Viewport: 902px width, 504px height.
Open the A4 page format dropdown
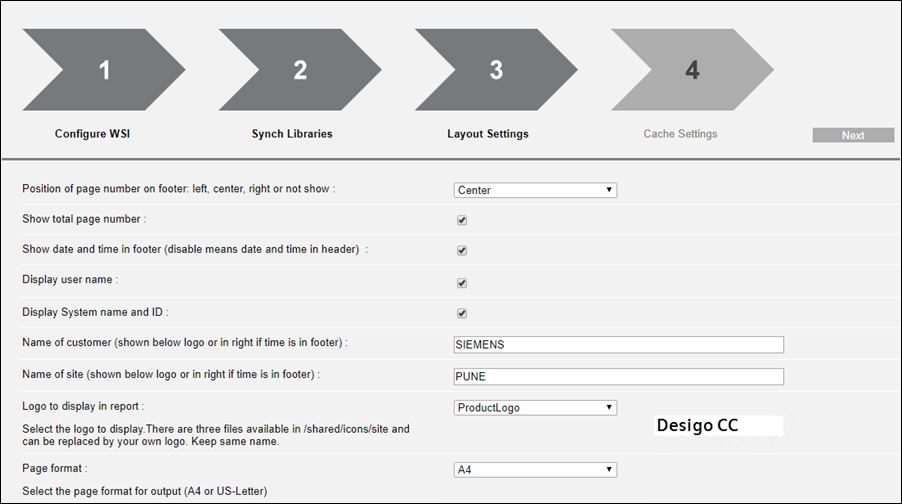535,470
